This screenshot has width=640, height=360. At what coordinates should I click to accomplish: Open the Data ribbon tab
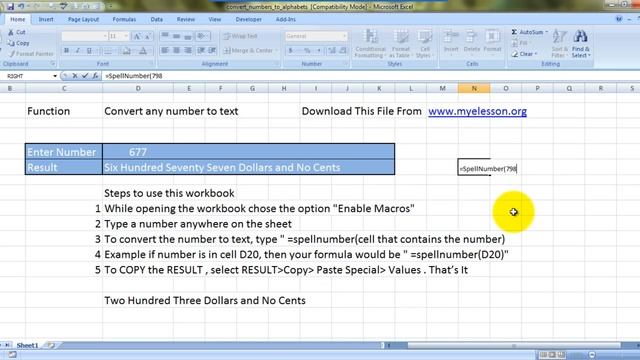point(156,19)
